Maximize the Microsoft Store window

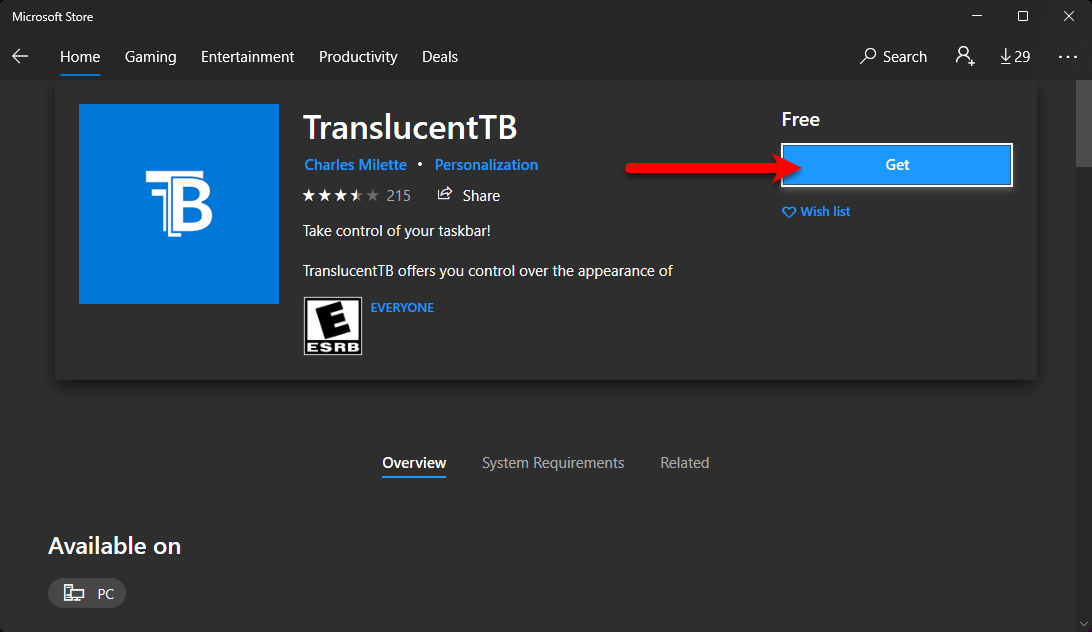(1023, 16)
